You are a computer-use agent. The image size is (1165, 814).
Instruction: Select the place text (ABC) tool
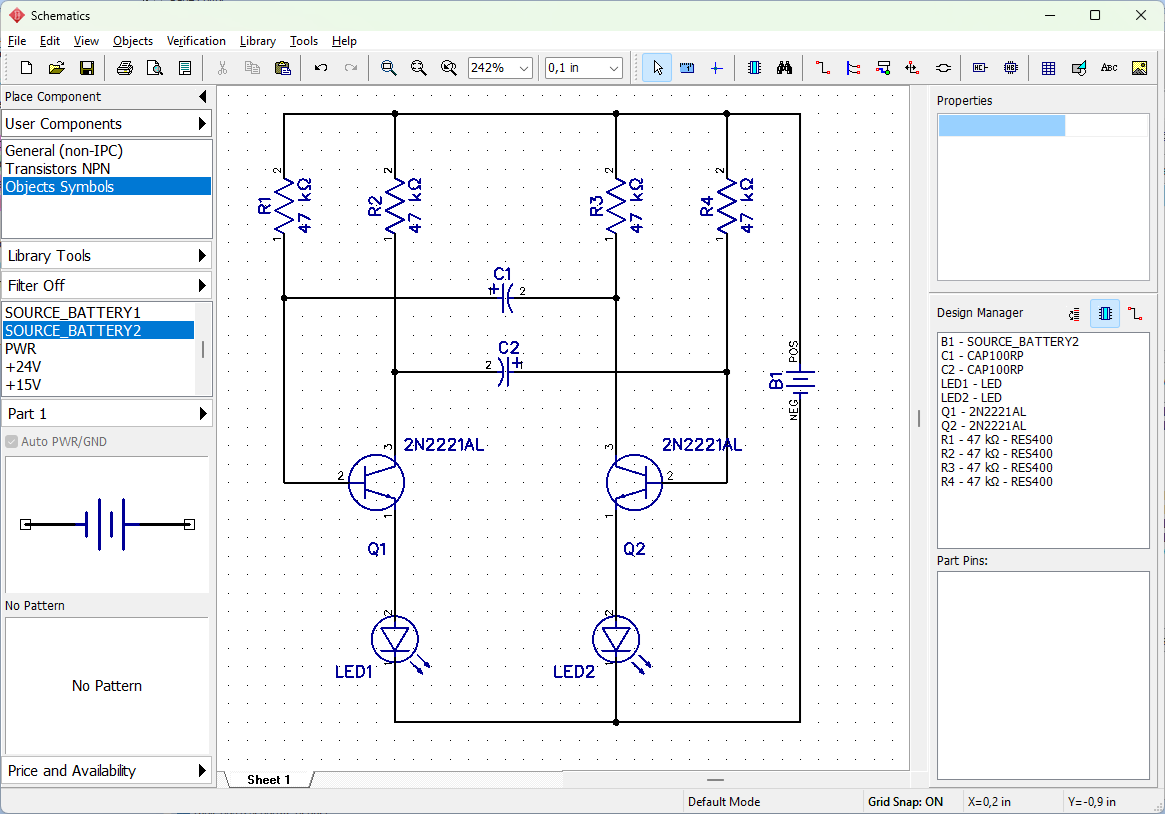click(x=1109, y=68)
